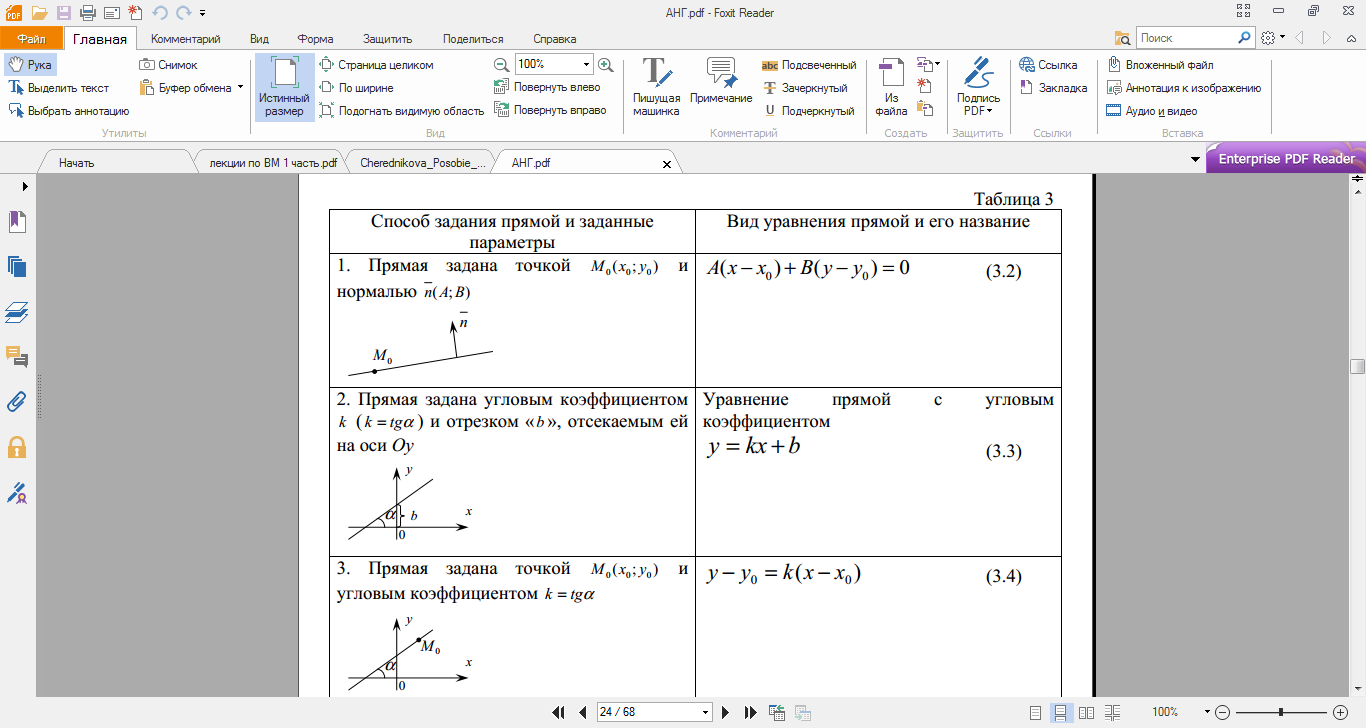Switch to the Поделиться ribbon tab
The width and height of the screenshot is (1366, 728).
point(473,39)
